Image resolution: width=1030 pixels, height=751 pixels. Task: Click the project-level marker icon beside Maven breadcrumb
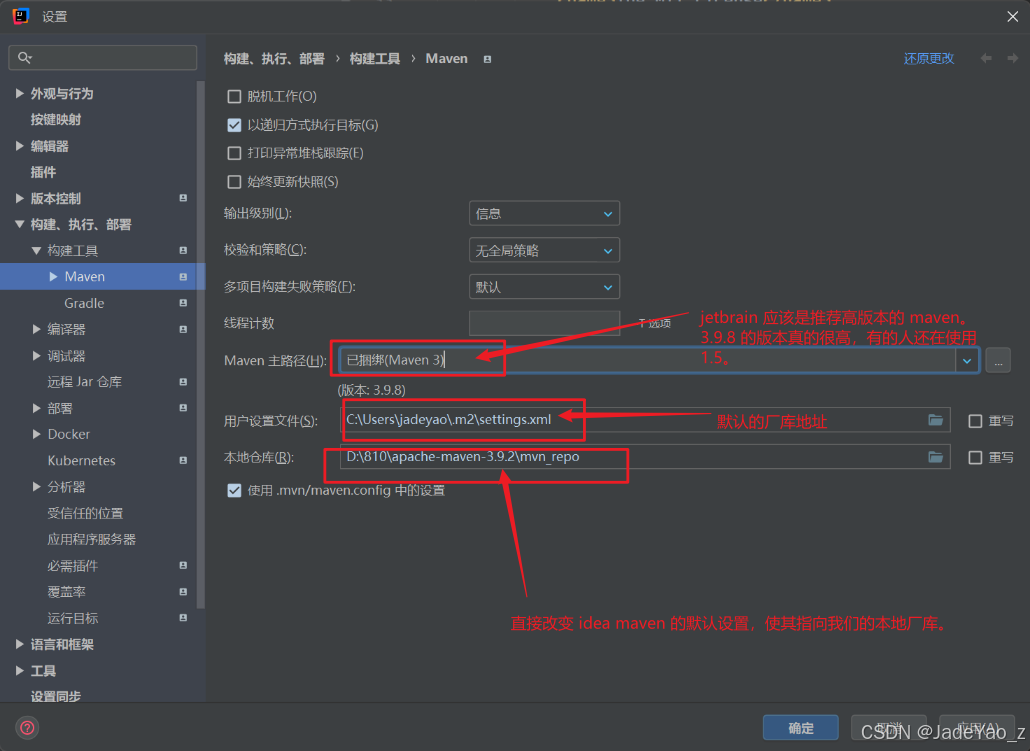click(487, 59)
